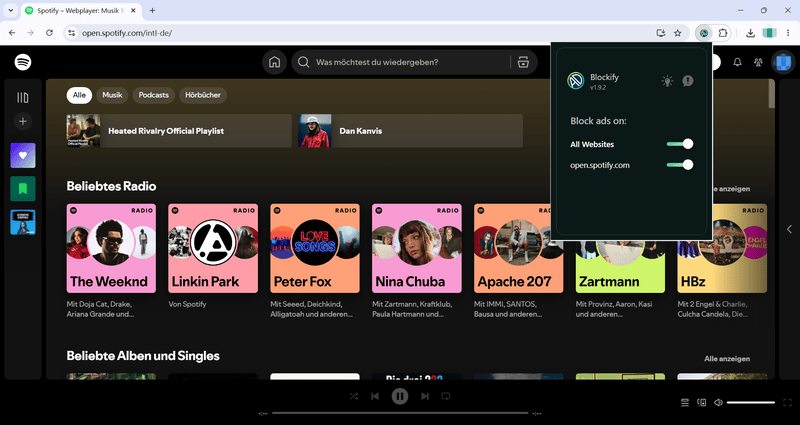
Task: Open The Weeknd radio card
Action: (111, 261)
